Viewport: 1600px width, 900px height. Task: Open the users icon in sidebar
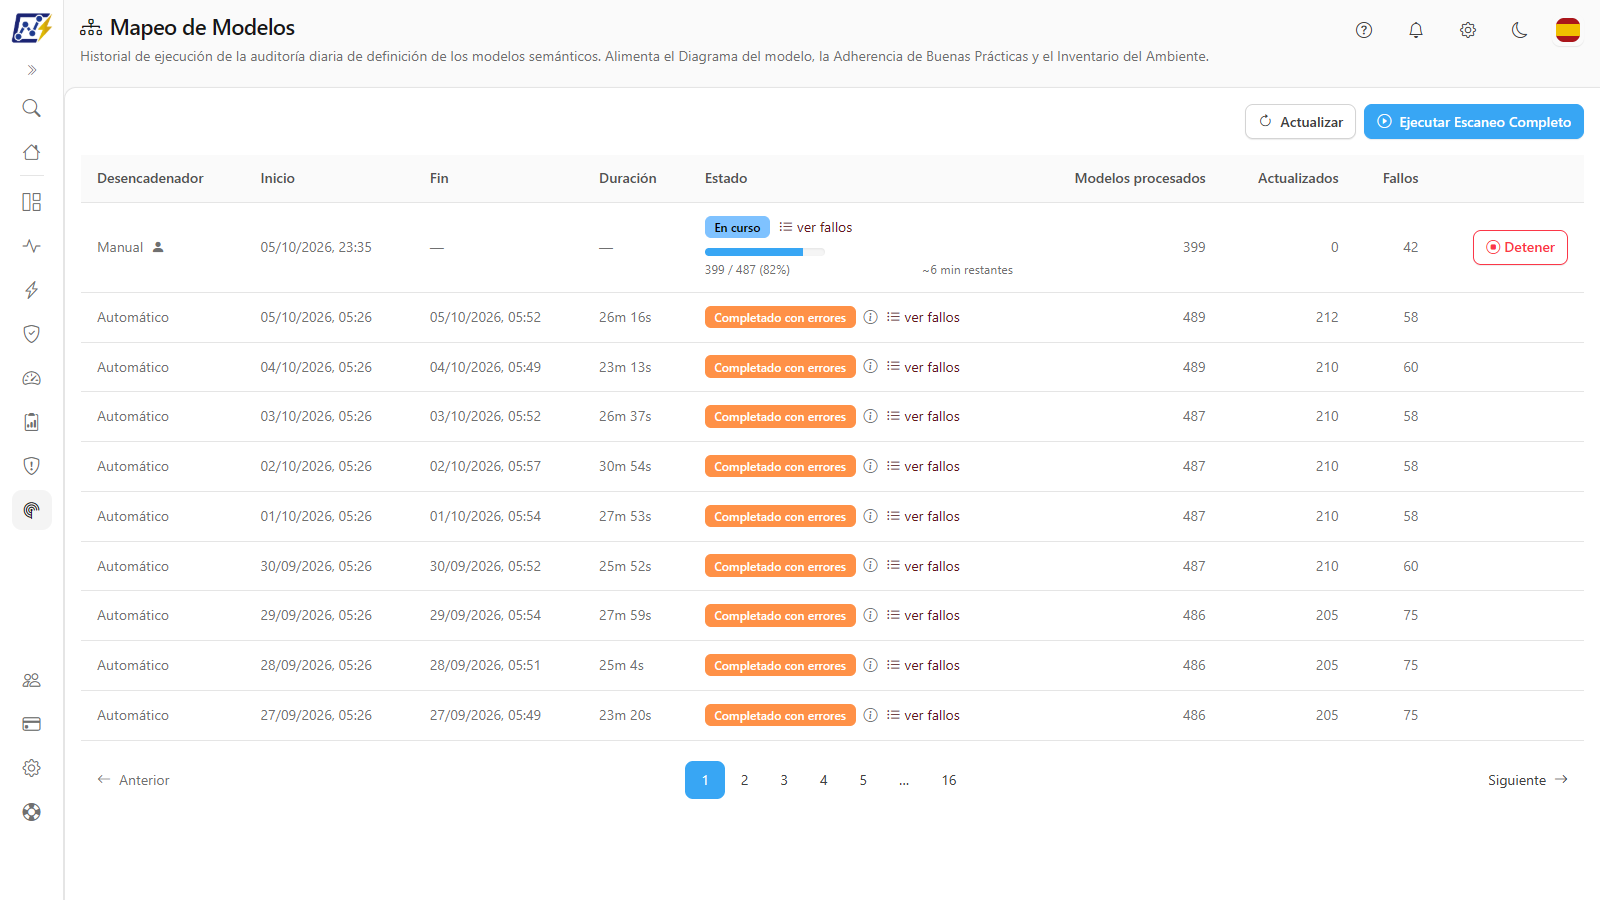coord(31,680)
